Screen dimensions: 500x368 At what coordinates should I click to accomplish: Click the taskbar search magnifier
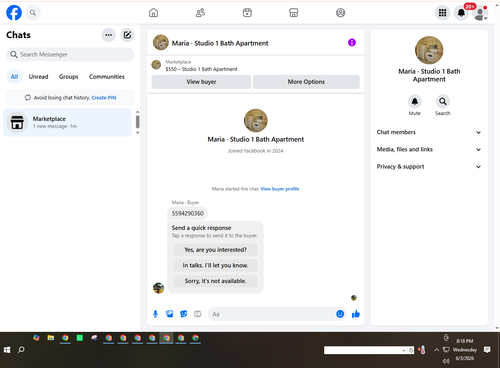[21, 350]
